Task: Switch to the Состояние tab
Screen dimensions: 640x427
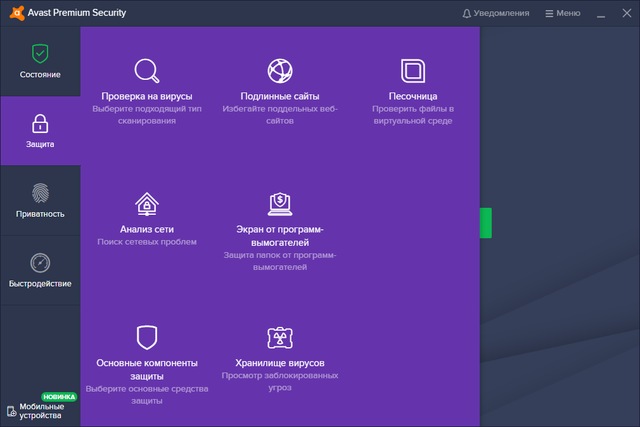Action: coord(40,61)
